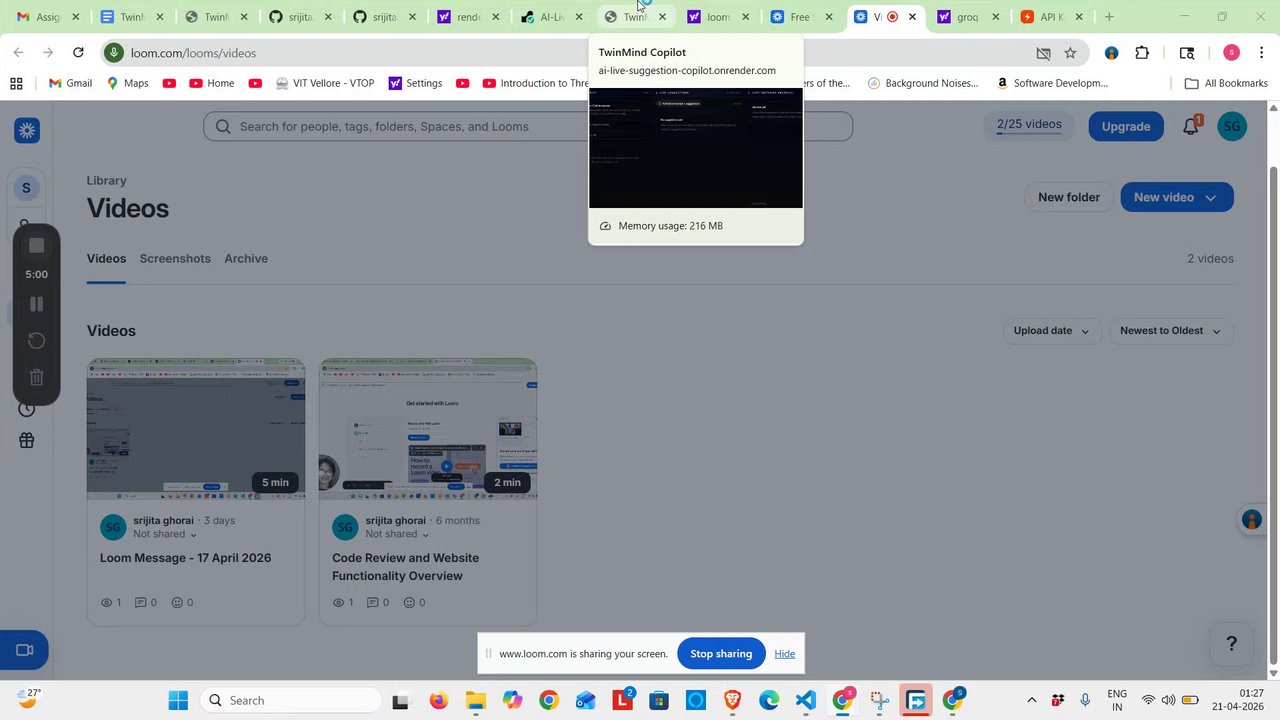Screen dimensions: 1280x720
Task: Open the Loom home logo in sidebar
Action: click(x=27, y=130)
